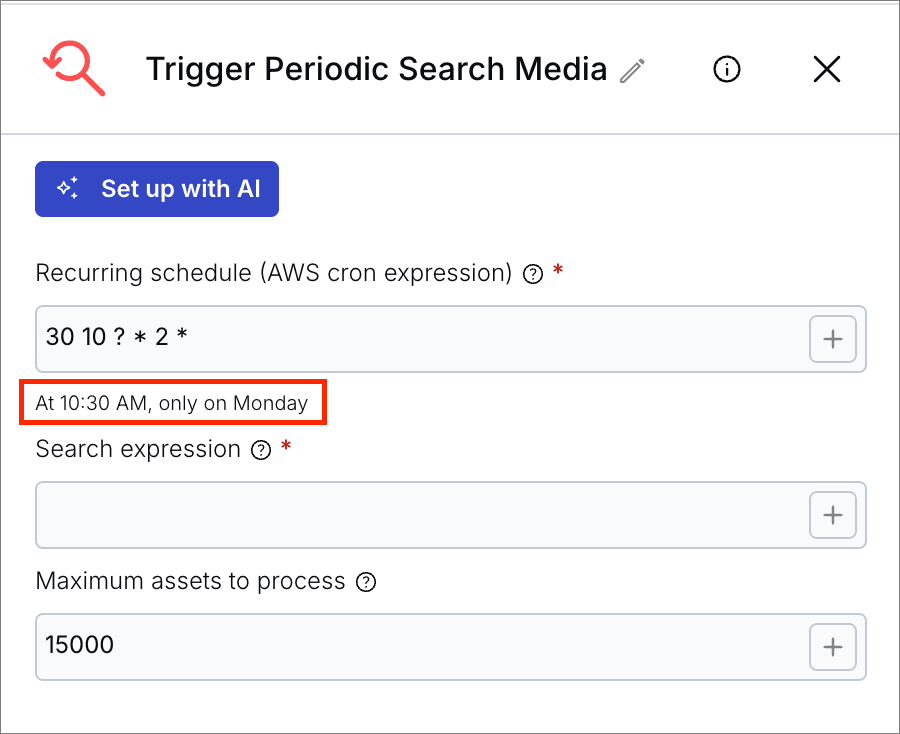Image resolution: width=900 pixels, height=734 pixels.
Task: Click into the cron expression input
Action: click(x=420, y=339)
